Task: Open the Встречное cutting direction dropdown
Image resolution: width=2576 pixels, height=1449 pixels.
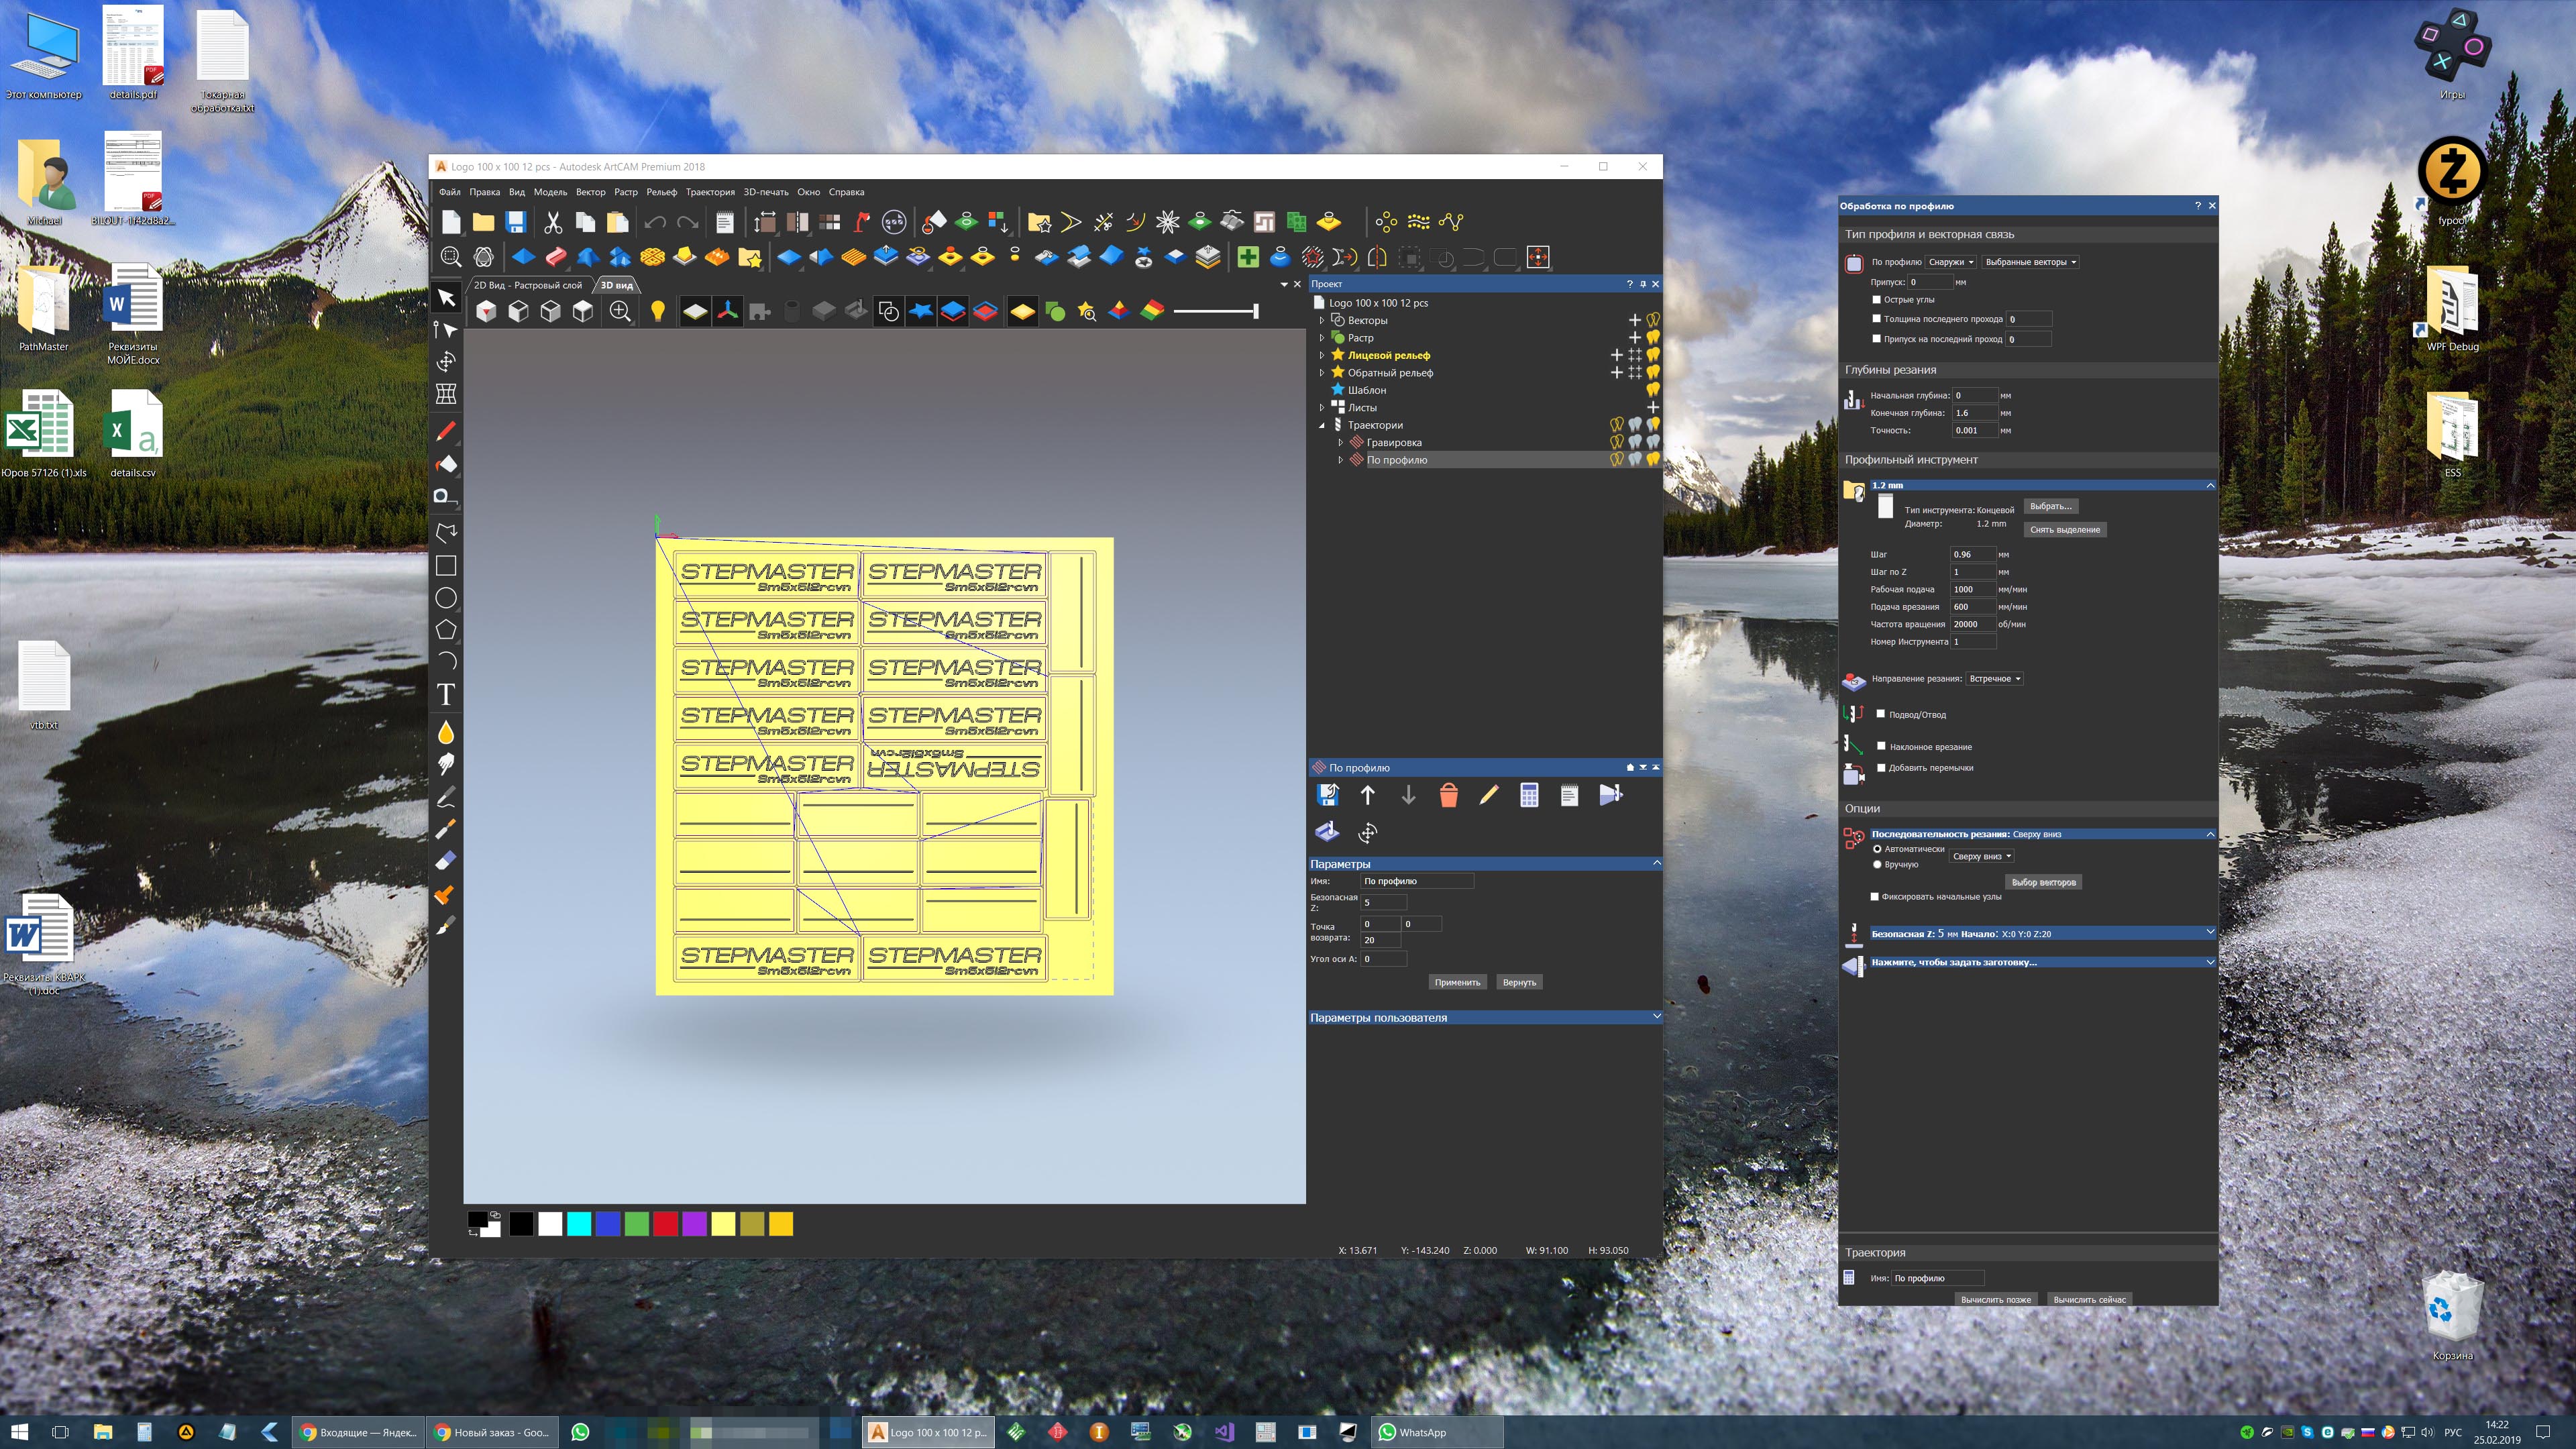Action: pyautogui.click(x=1994, y=679)
